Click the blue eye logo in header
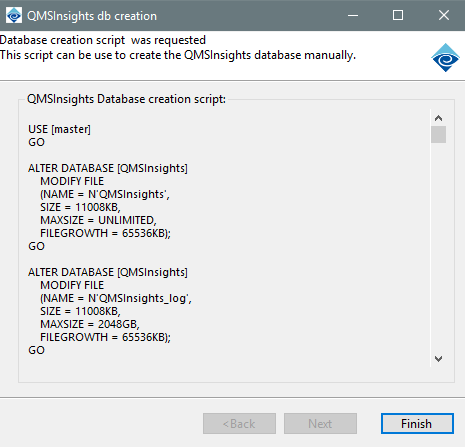 click(x=445, y=58)
